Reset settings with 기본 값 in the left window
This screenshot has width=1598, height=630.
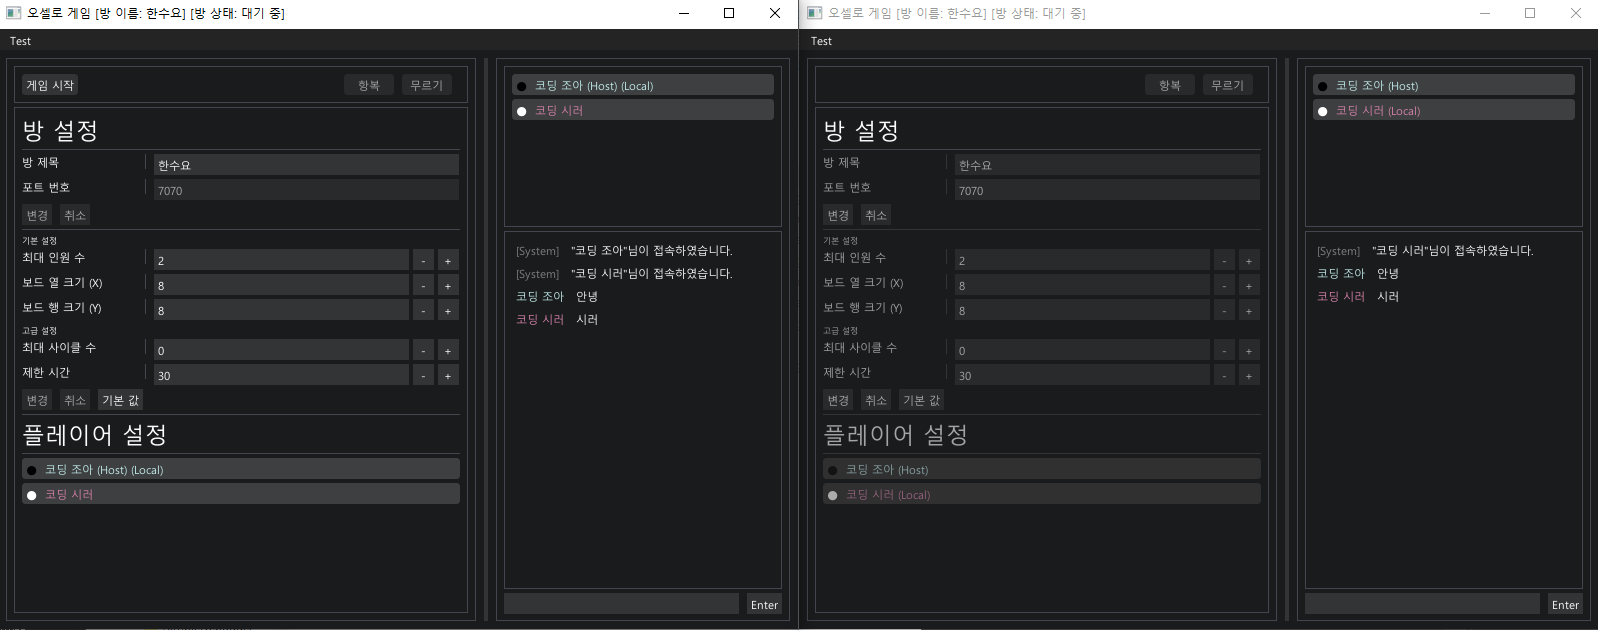click(121, 400)
